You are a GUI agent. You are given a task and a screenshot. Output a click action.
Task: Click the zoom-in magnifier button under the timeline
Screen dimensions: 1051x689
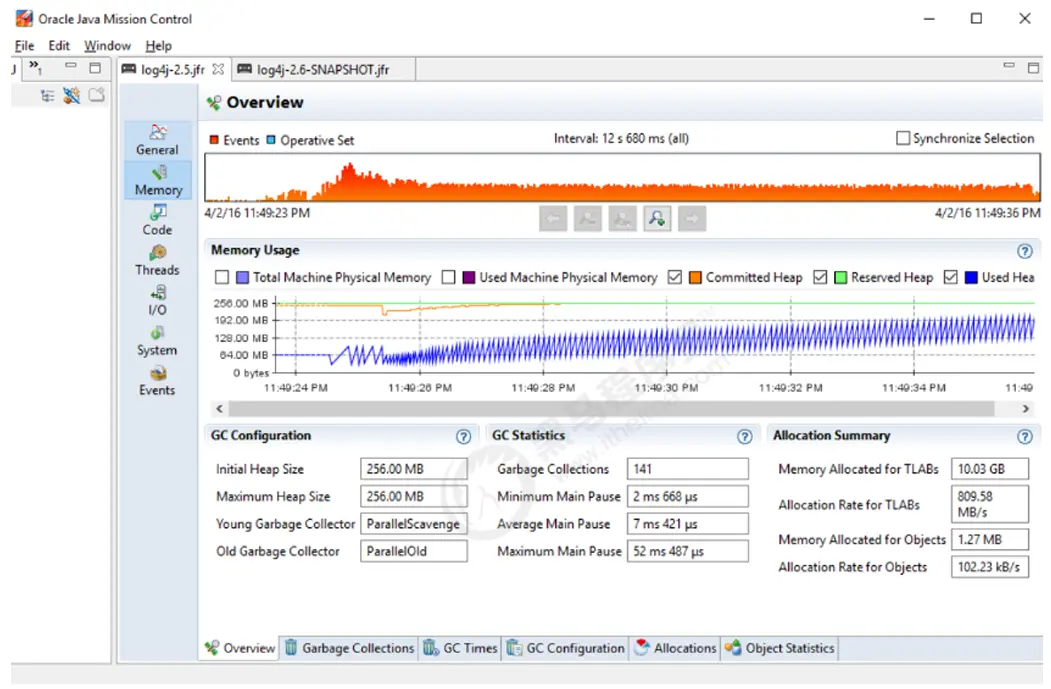coord(657,219)
